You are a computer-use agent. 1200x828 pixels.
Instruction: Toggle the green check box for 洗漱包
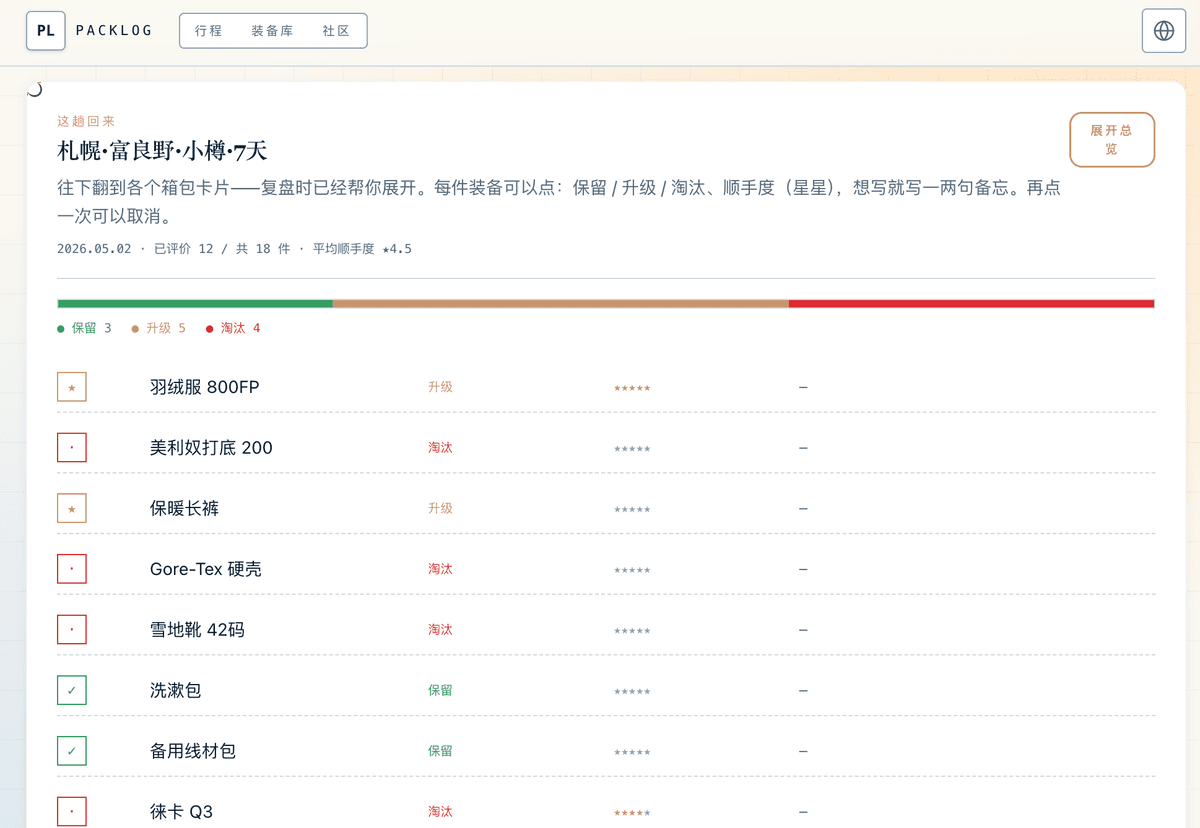[x=72, y=690]
